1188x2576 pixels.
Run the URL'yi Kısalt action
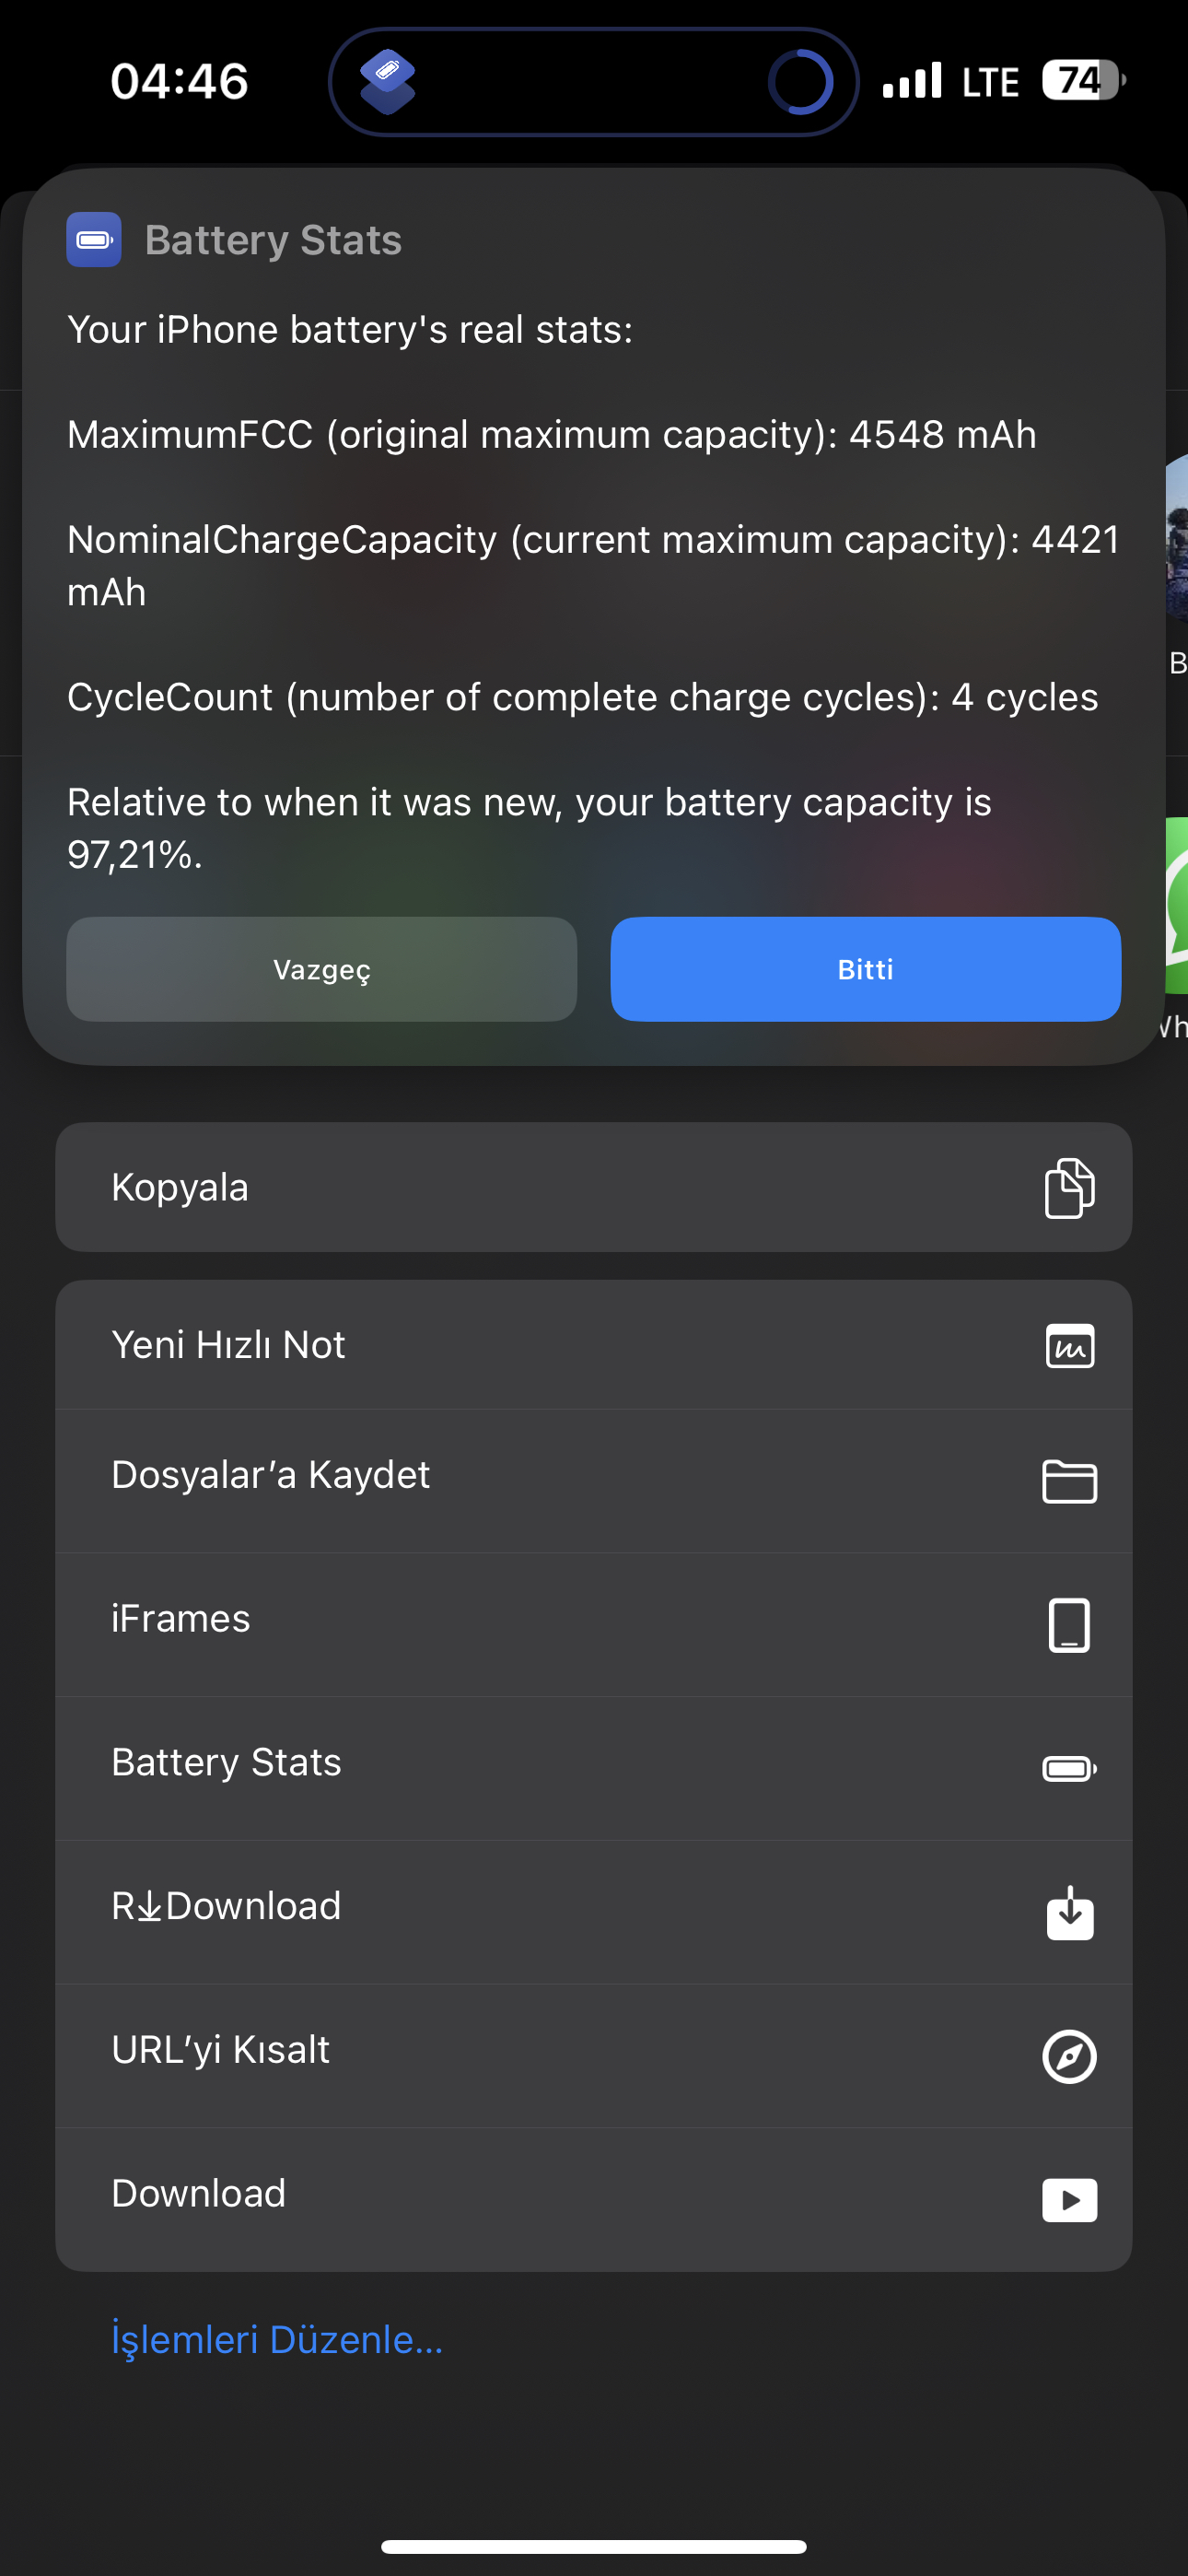point(594,2056)
